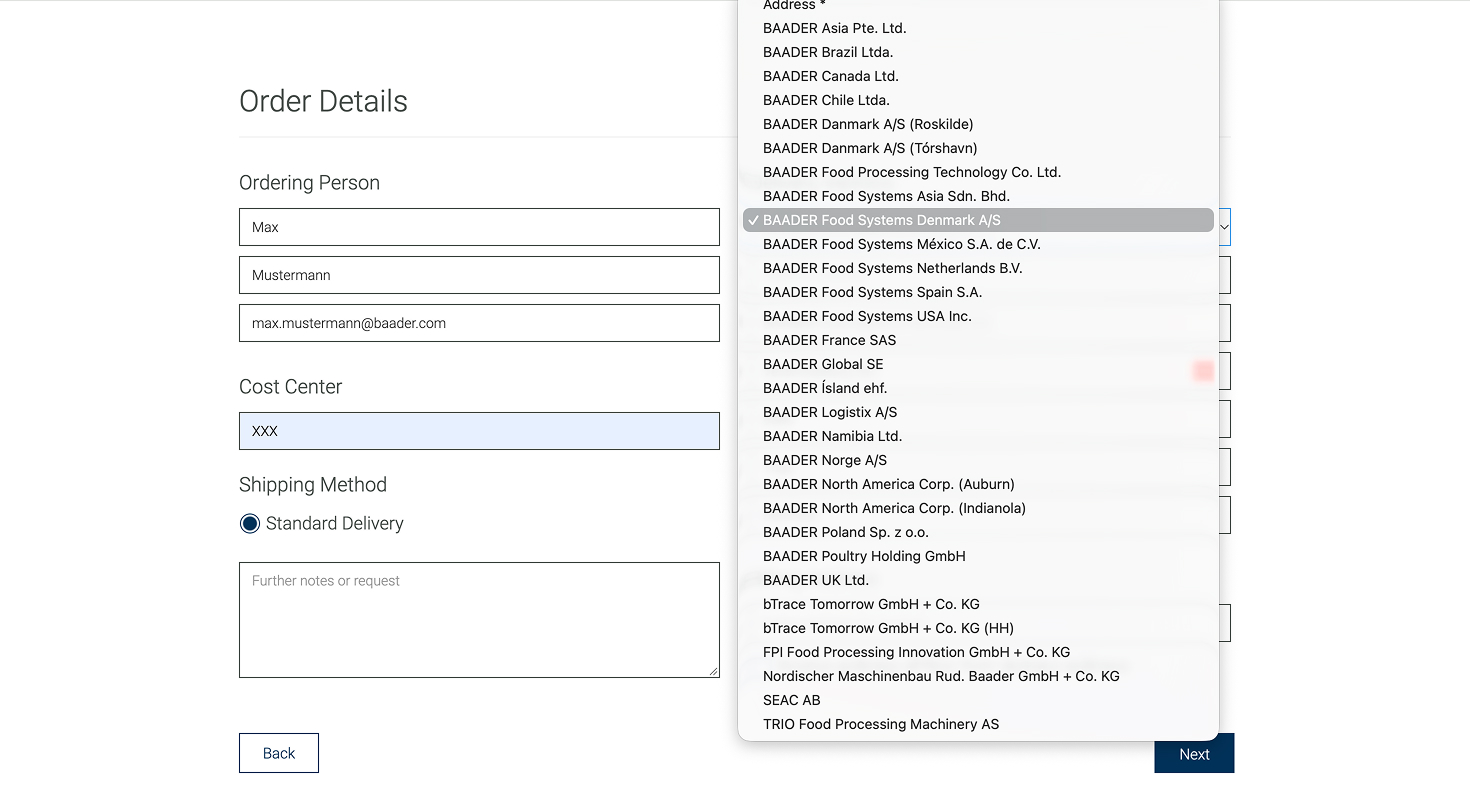Screen dimensions: 1470x801
Task: Select bTrace Tomorrow GmbH + Co. KG
Action: [978, 604]
